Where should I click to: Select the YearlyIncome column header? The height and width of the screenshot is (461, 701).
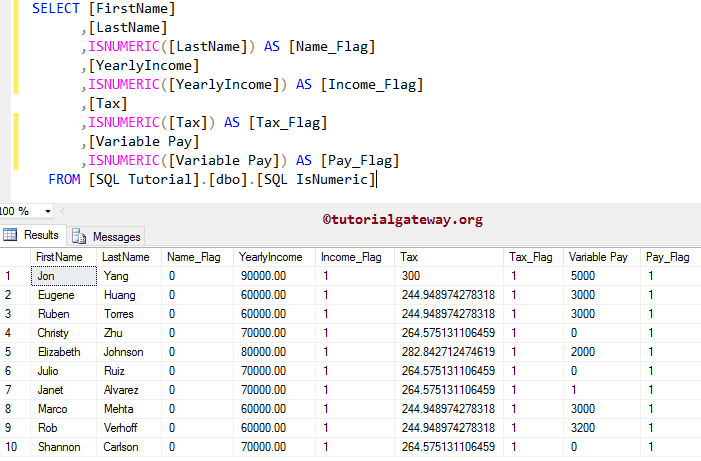[274, 257]
